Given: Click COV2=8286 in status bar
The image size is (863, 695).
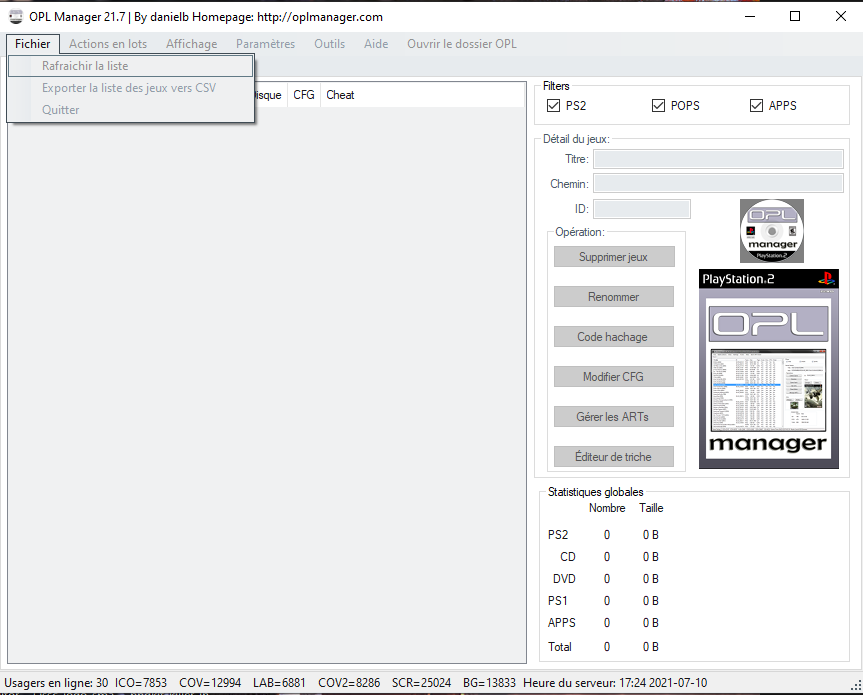Looking at the screenshot, I should point(349,683).
